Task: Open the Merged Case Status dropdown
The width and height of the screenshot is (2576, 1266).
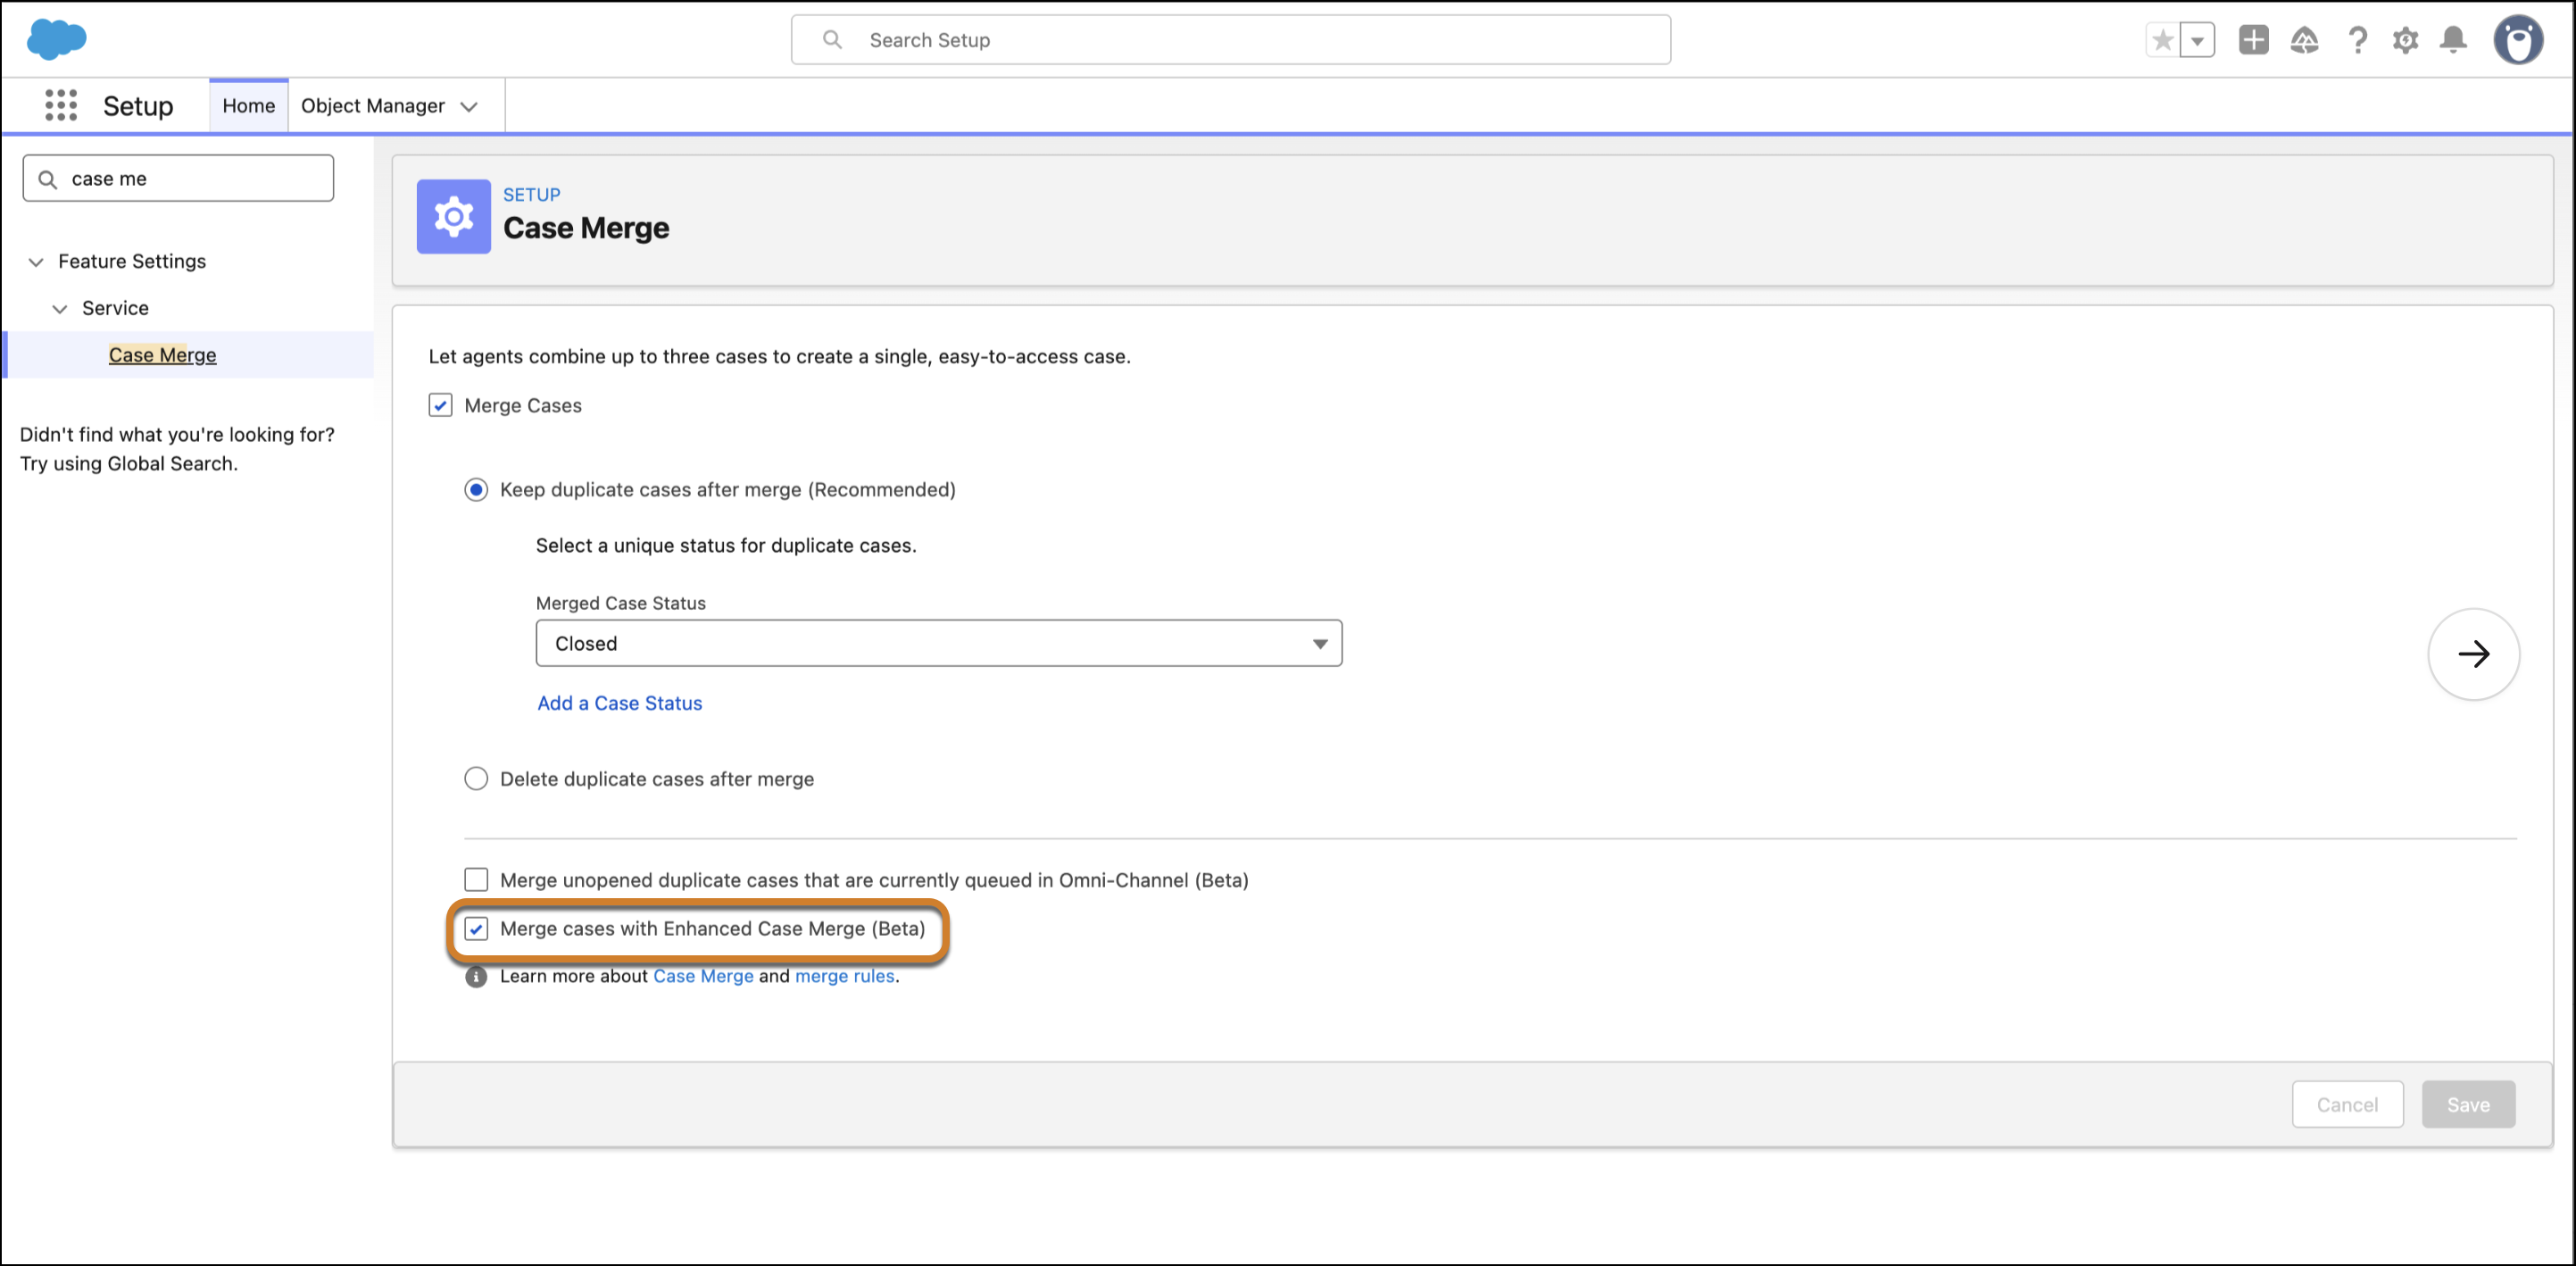Action: point(938,643)
